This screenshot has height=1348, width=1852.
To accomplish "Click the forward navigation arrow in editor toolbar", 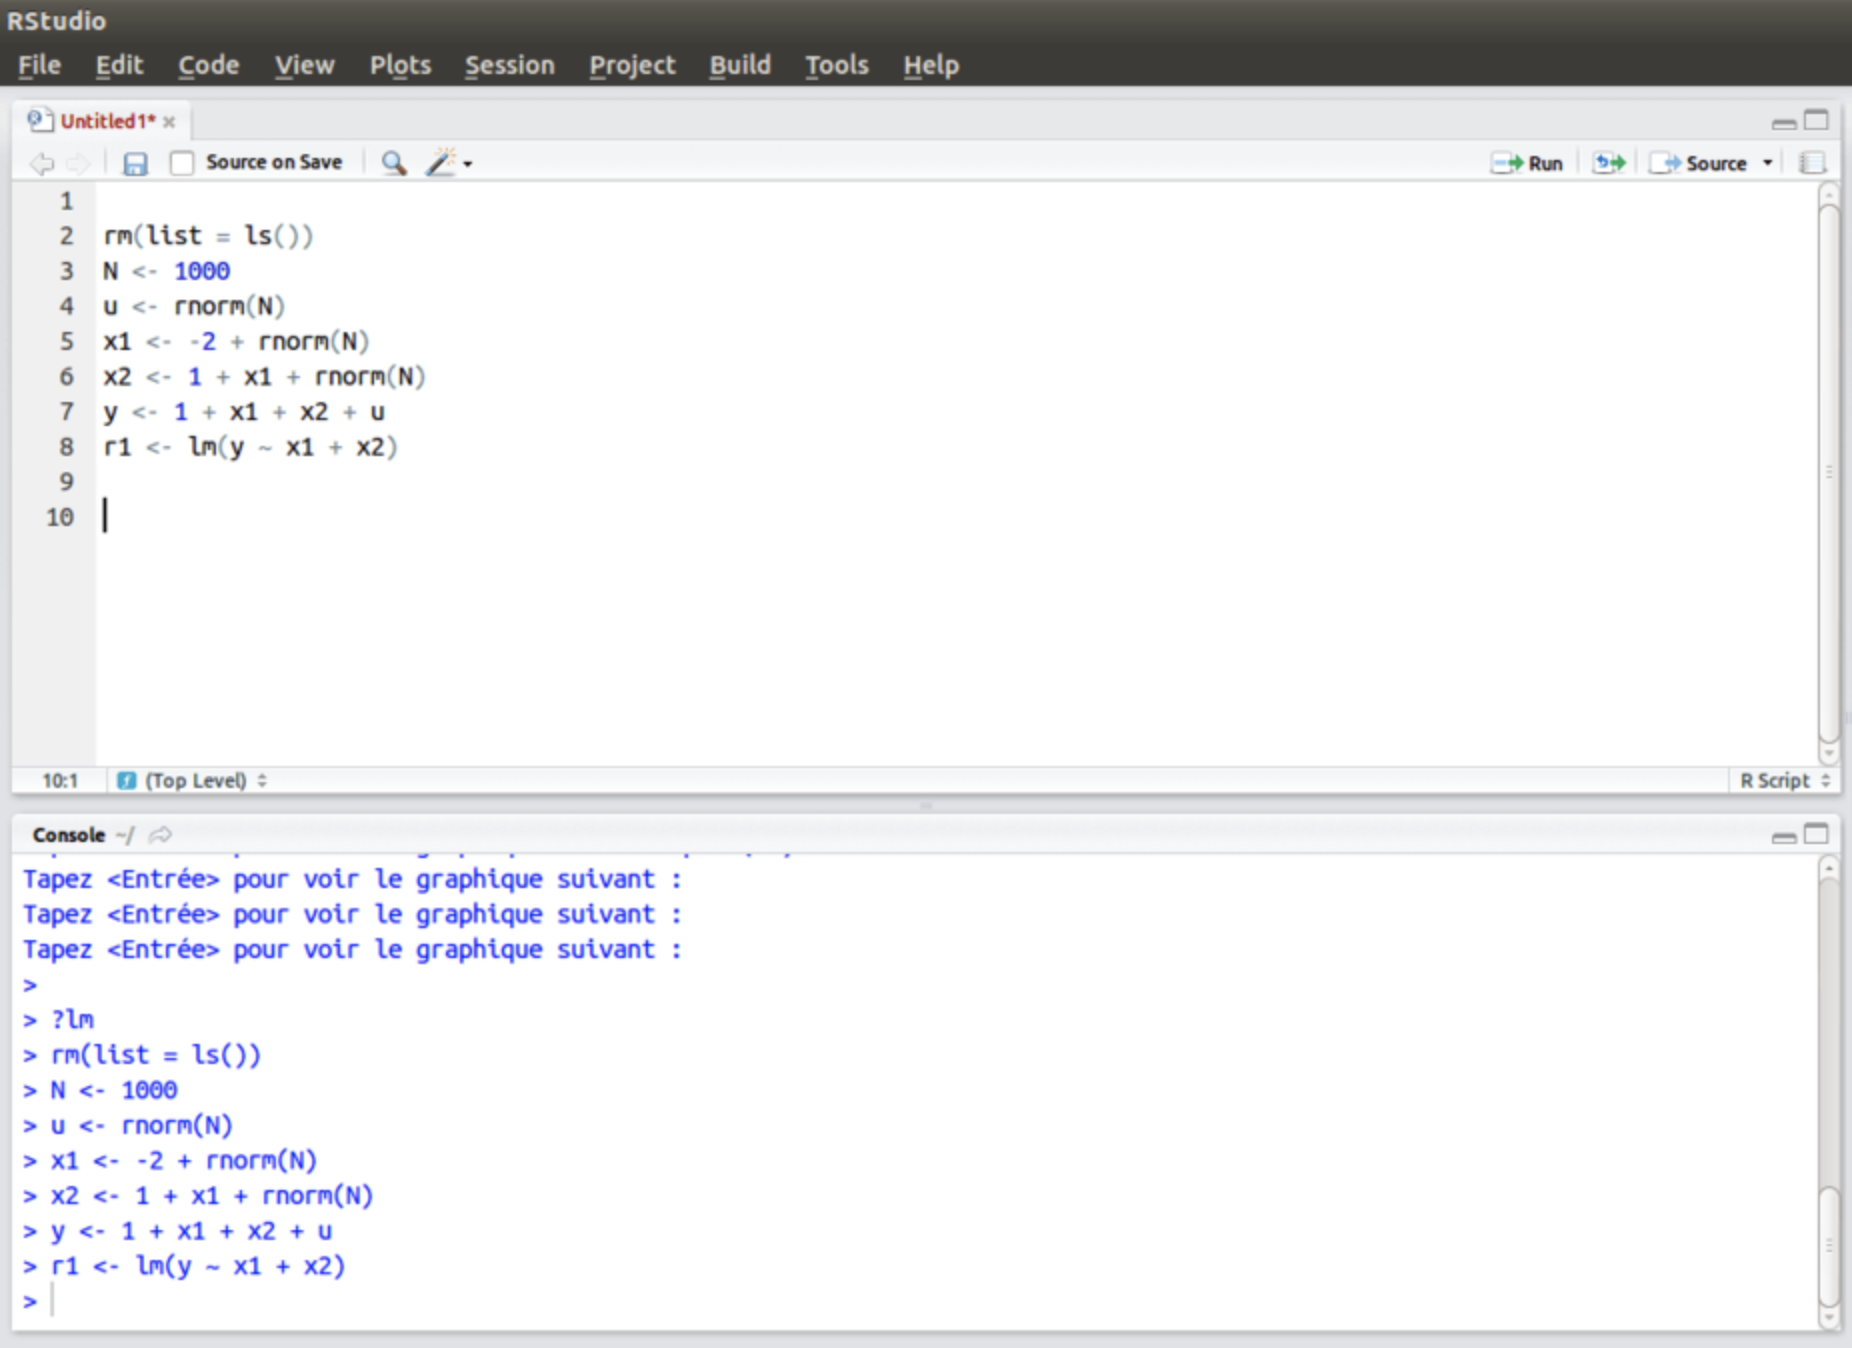I will (x=78, y=163).
